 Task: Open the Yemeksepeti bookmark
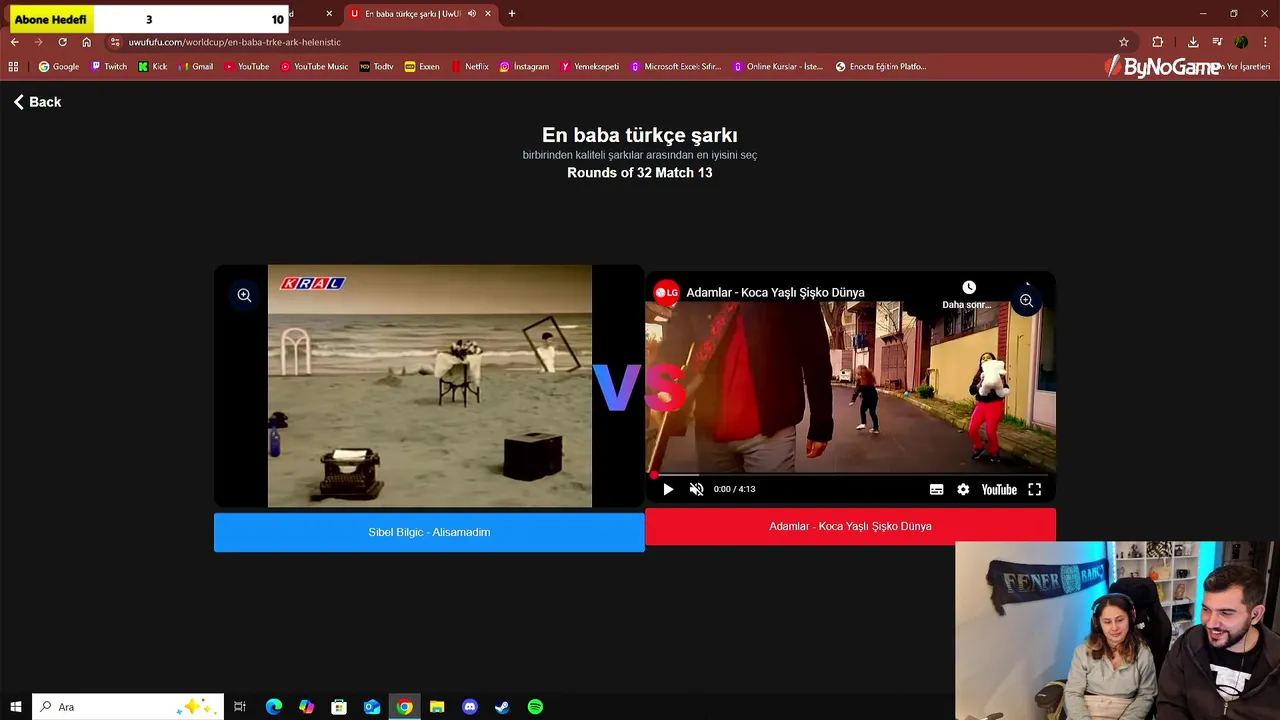[590, 67]
